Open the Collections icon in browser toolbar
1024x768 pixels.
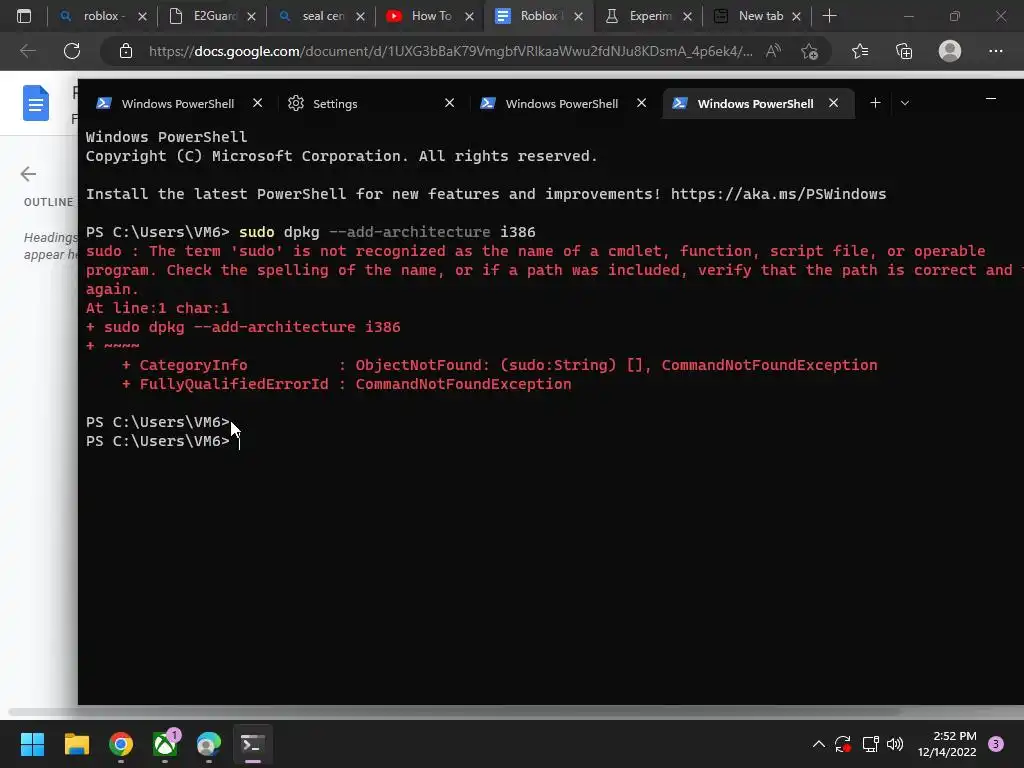pyautogui.click(x=904, y=51)
